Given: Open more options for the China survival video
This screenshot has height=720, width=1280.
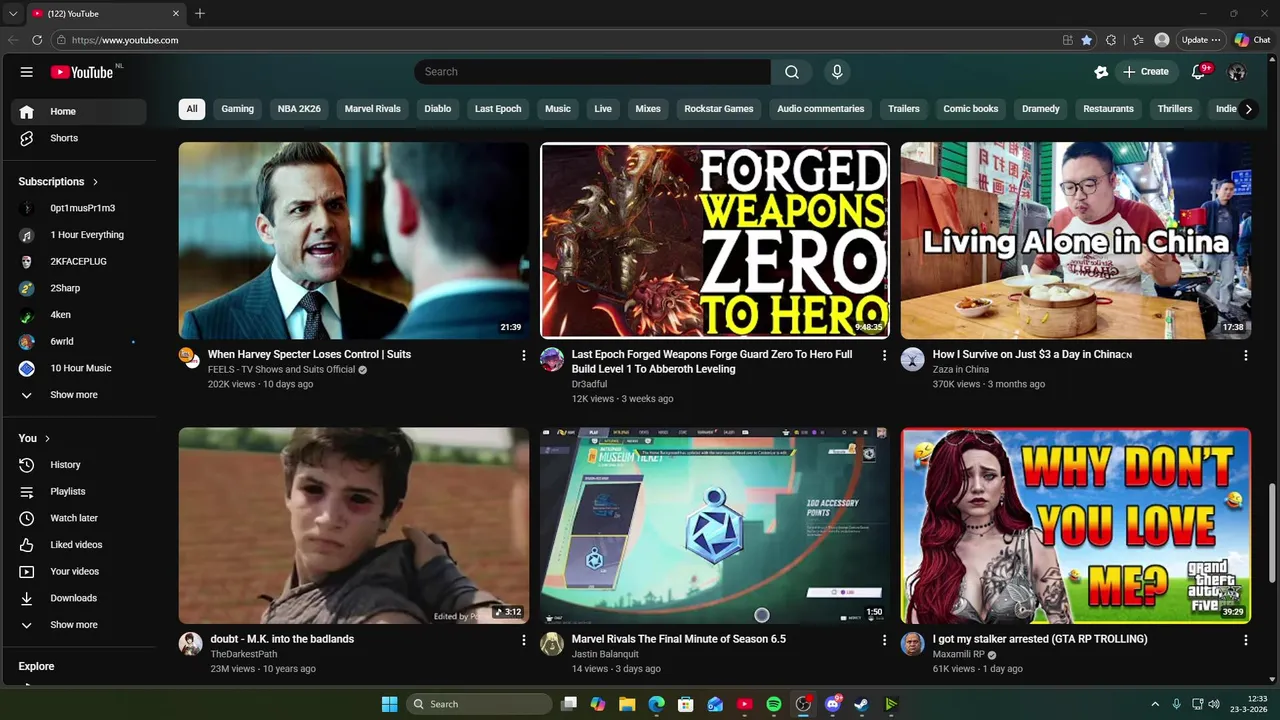Looking at the screenshot, I should point(1245,355).
